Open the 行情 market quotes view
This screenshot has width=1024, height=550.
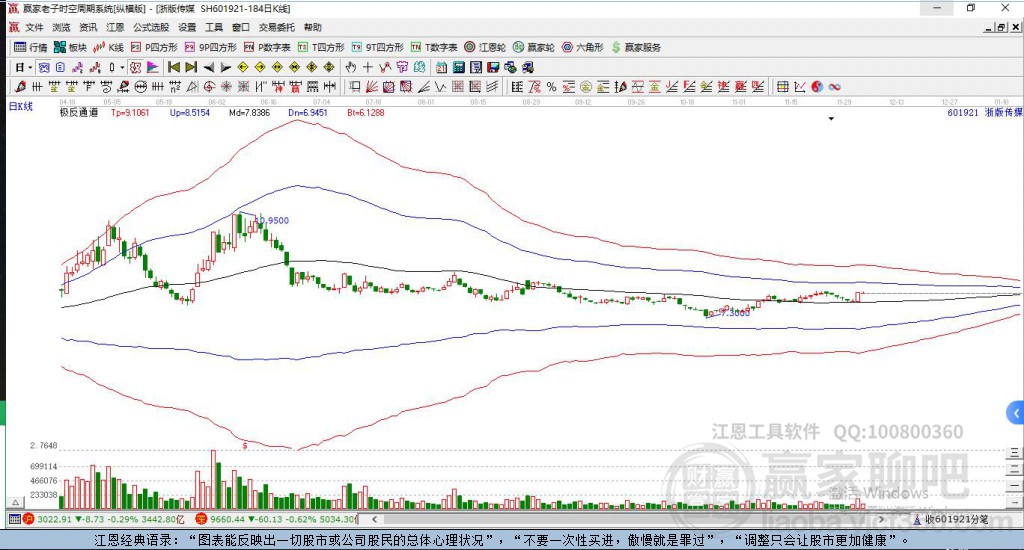point(31,47)
